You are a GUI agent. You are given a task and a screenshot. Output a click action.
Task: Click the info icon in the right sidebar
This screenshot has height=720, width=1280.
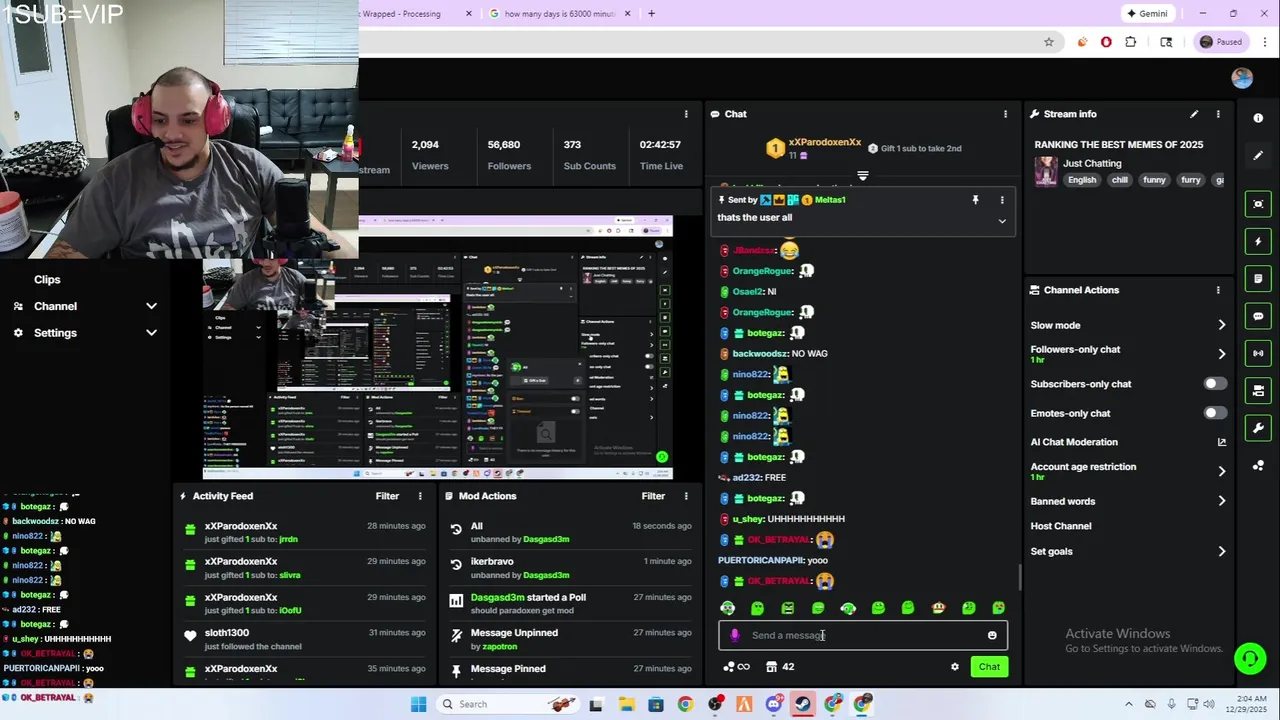(1258, 118)
